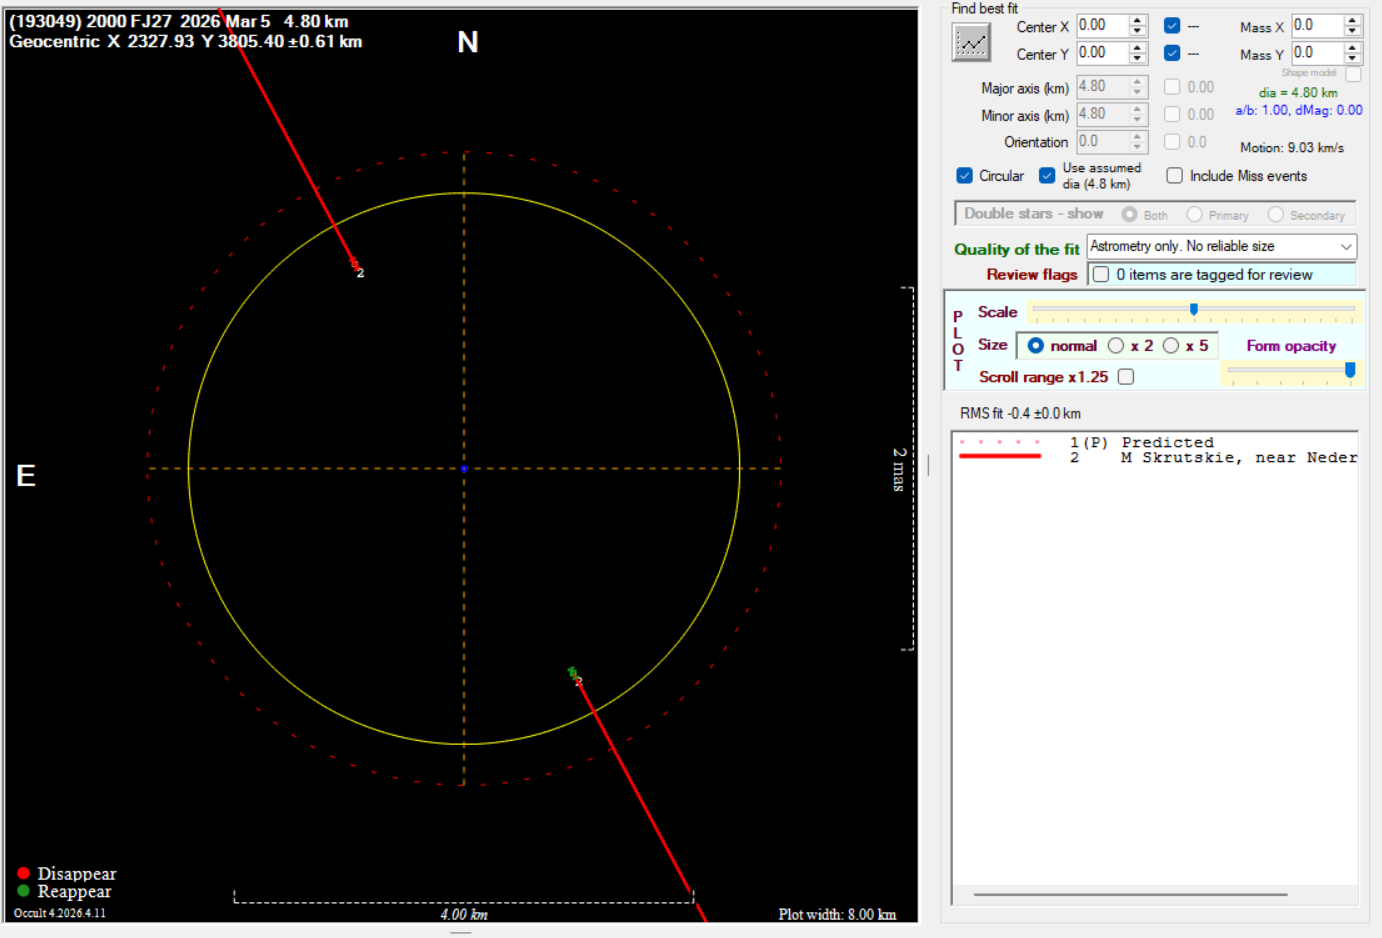The image size is (1382, 938).
Task: Click the Find best fit graph icon
Action: click(x=971, y=42)
